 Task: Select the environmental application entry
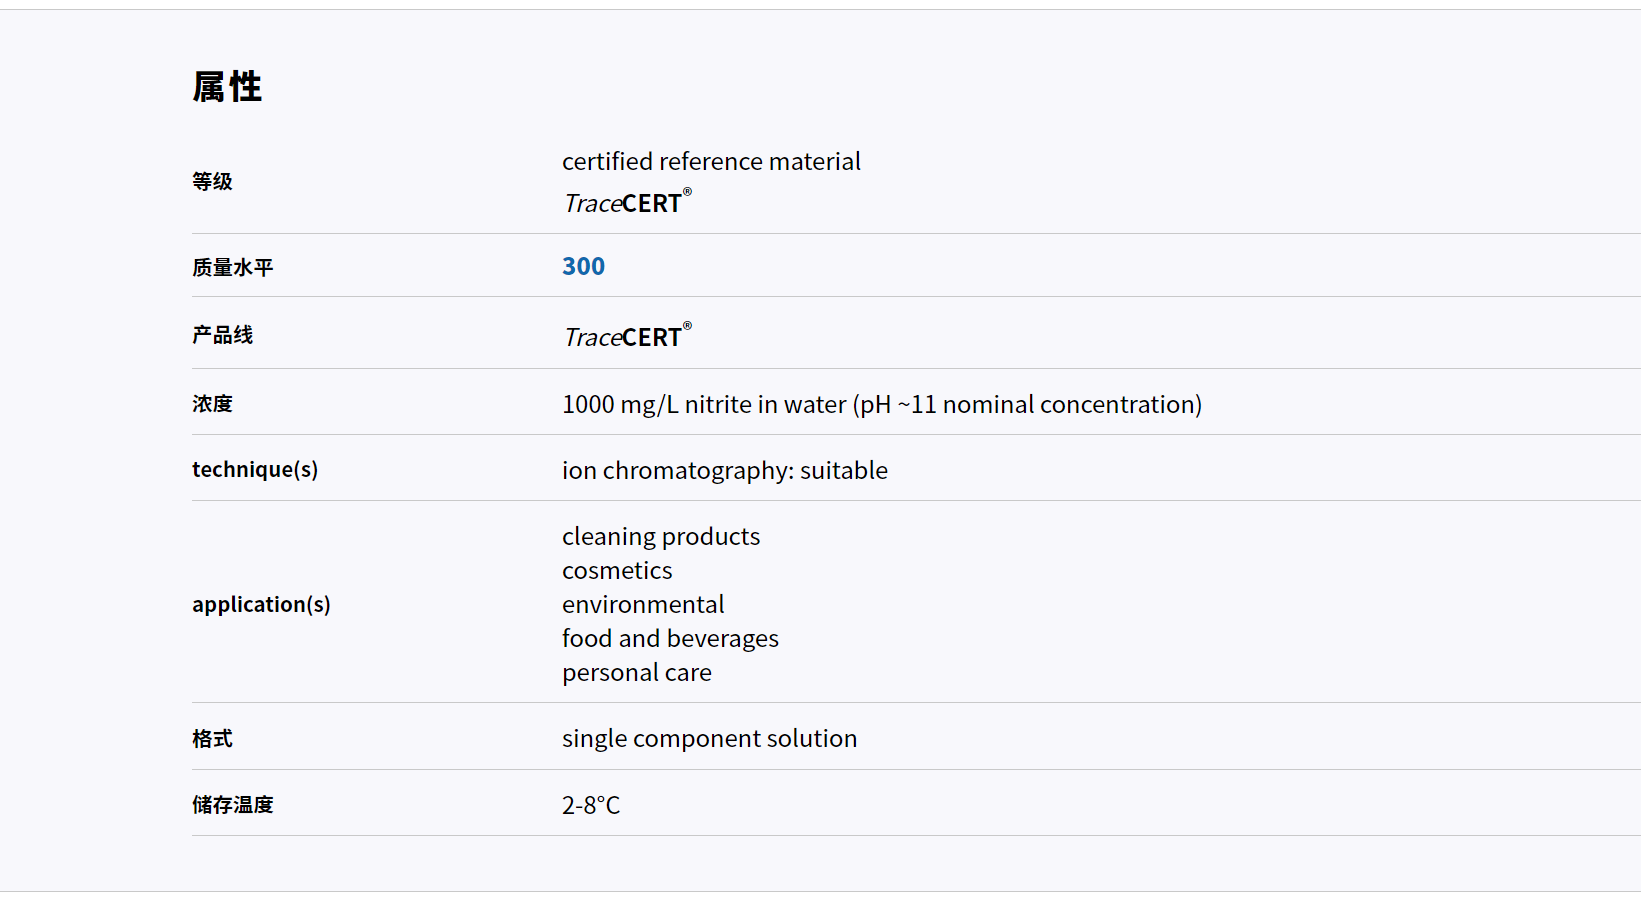coord(643,604)
